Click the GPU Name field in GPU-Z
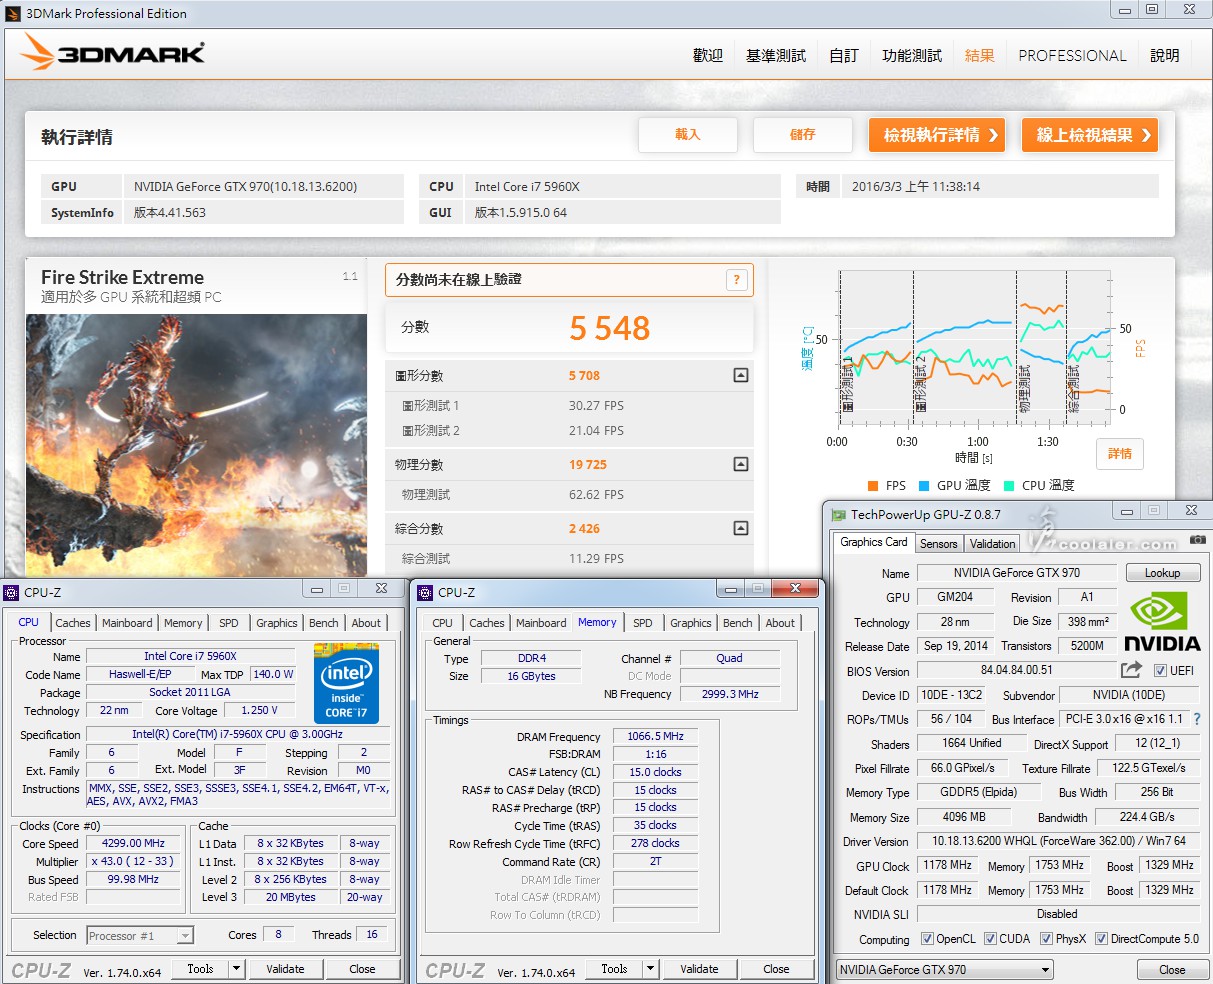 (1017, 573)
